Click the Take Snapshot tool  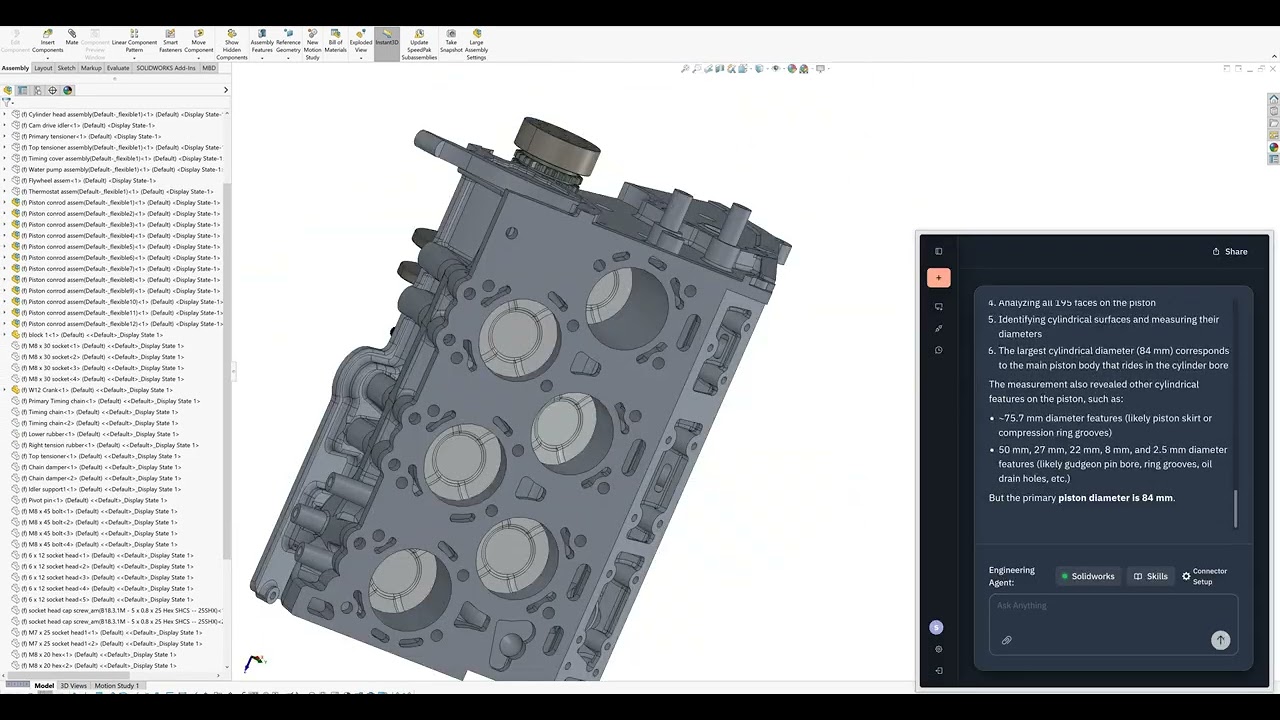451,41
